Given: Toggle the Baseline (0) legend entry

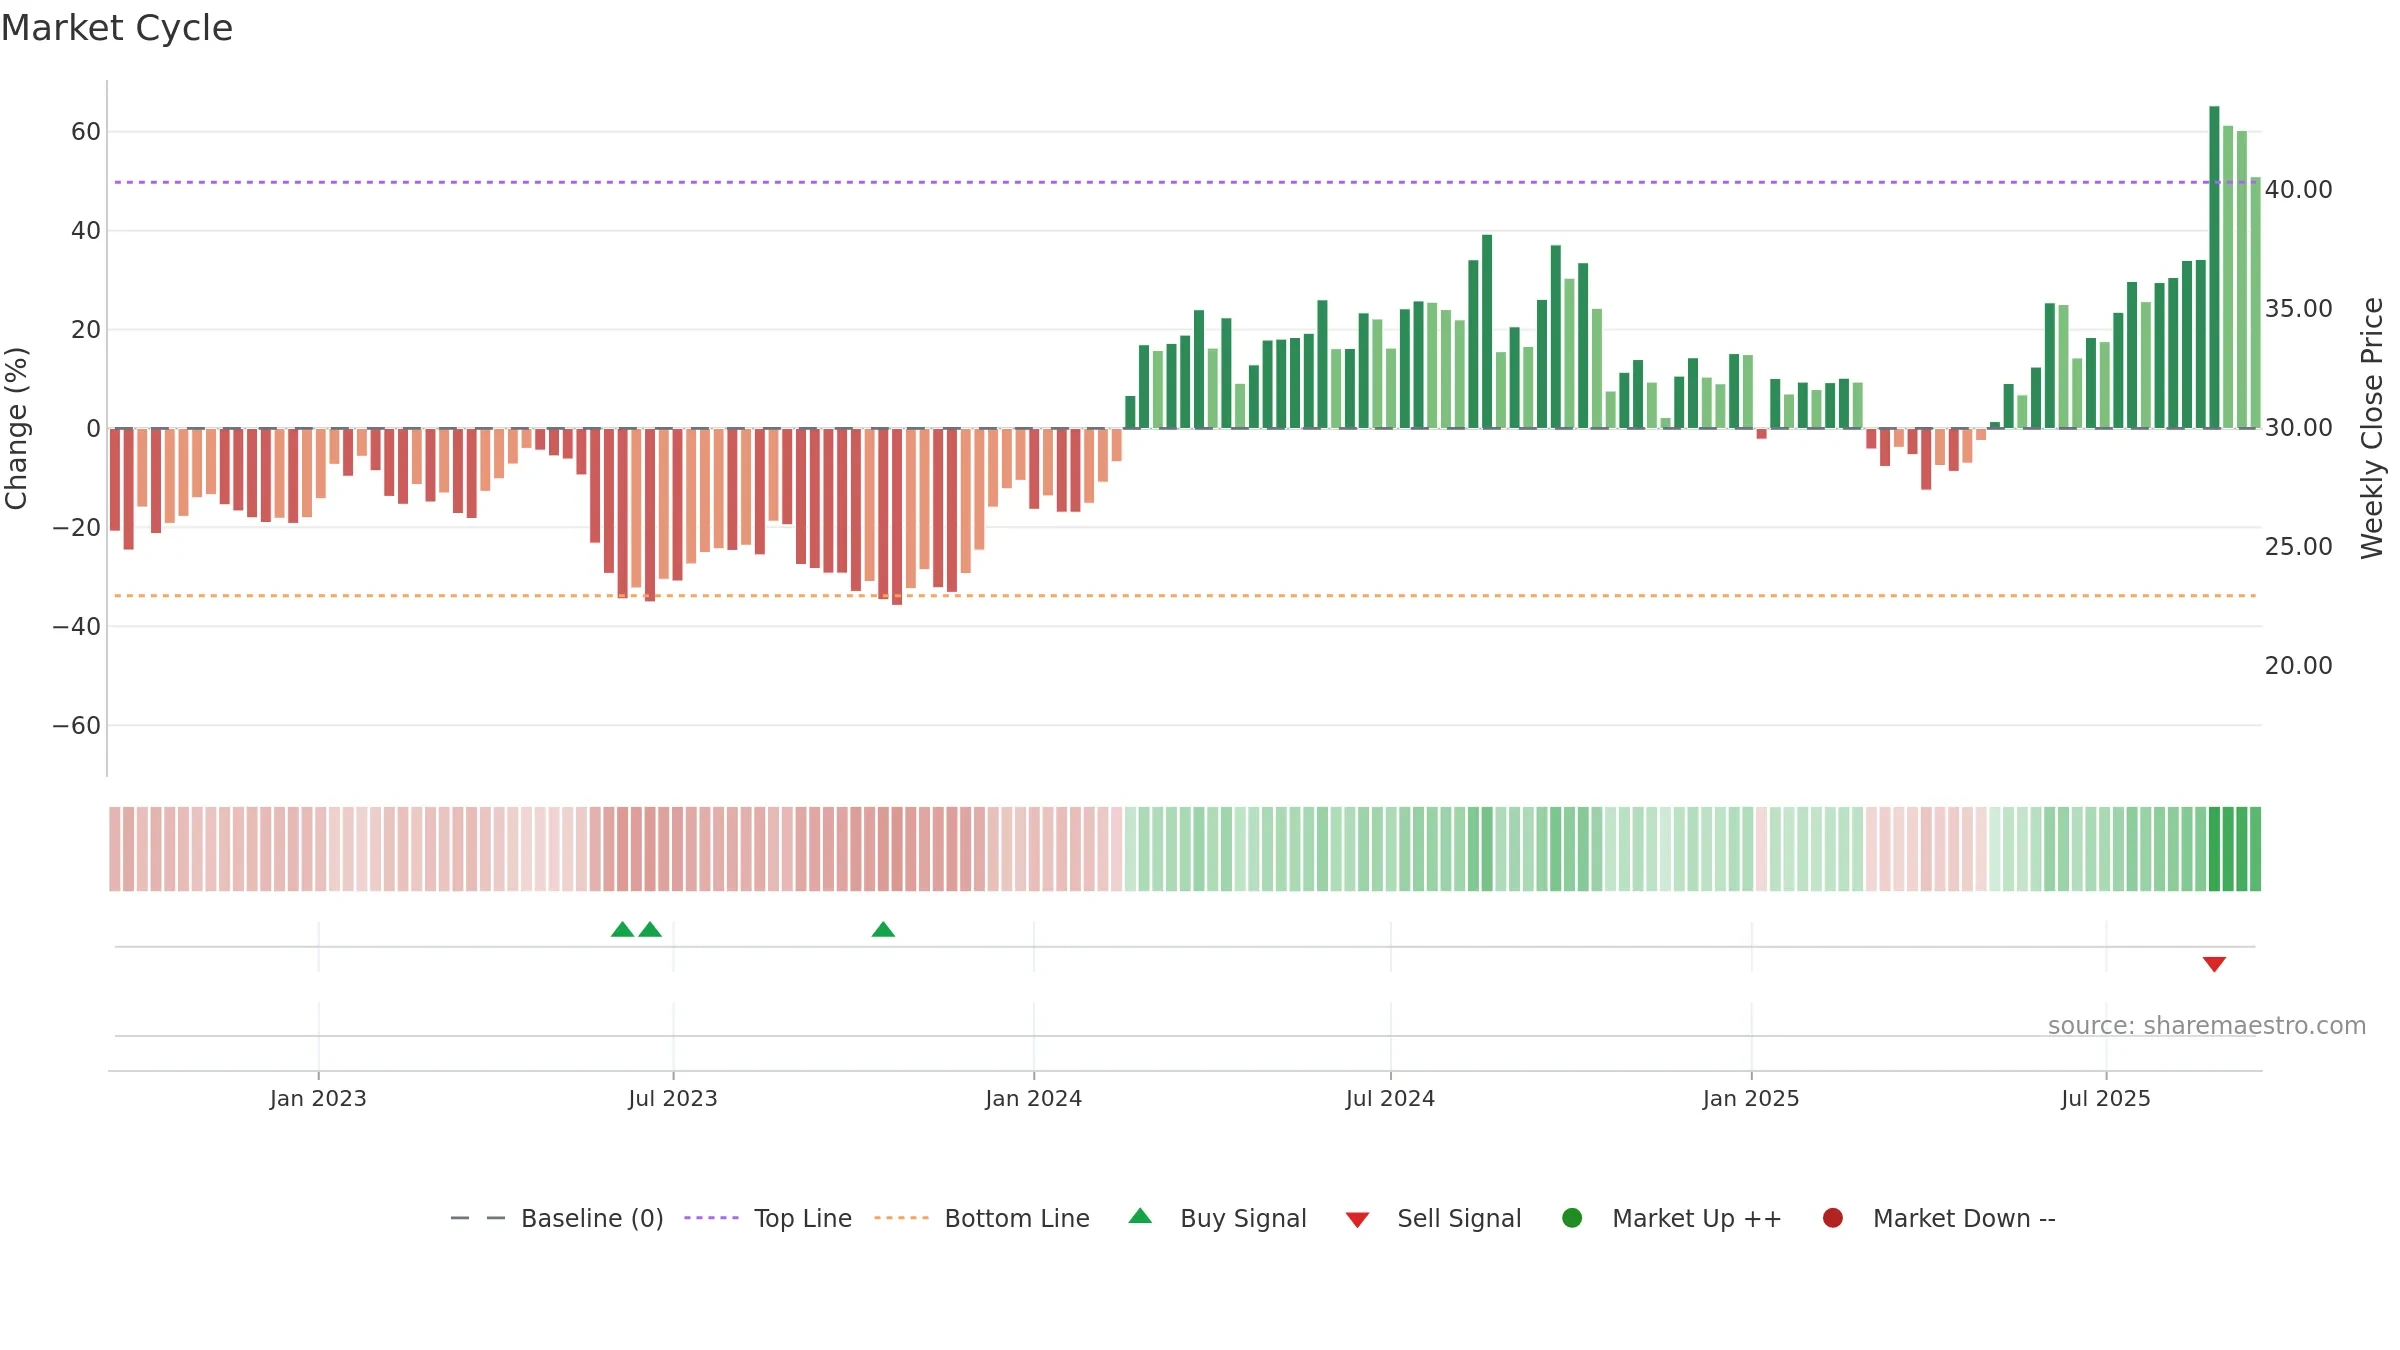Looking at the screenshot, I should tap(557, 1218).
